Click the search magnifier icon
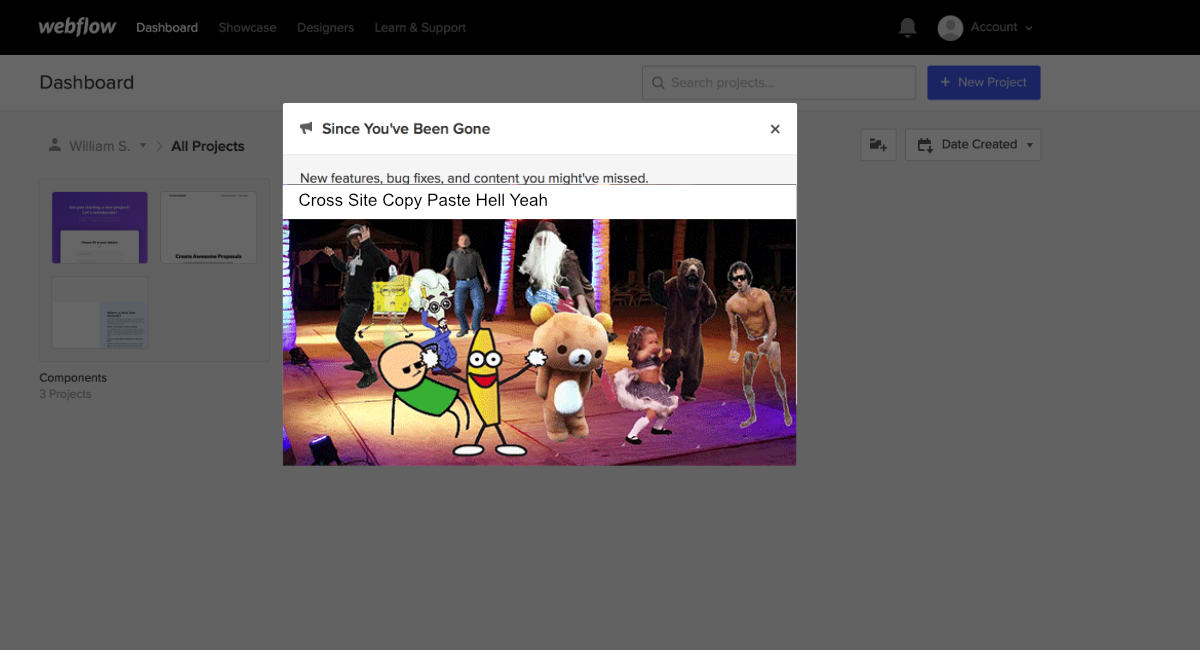The height and width of the screenshot is (650, 1200). point(658,83)
